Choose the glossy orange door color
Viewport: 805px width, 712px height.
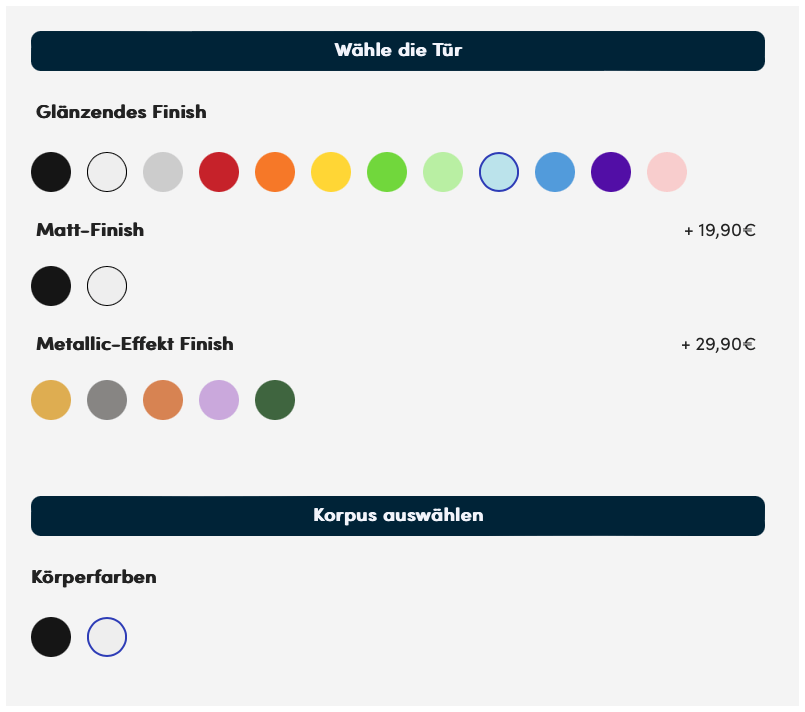point(275,172)
